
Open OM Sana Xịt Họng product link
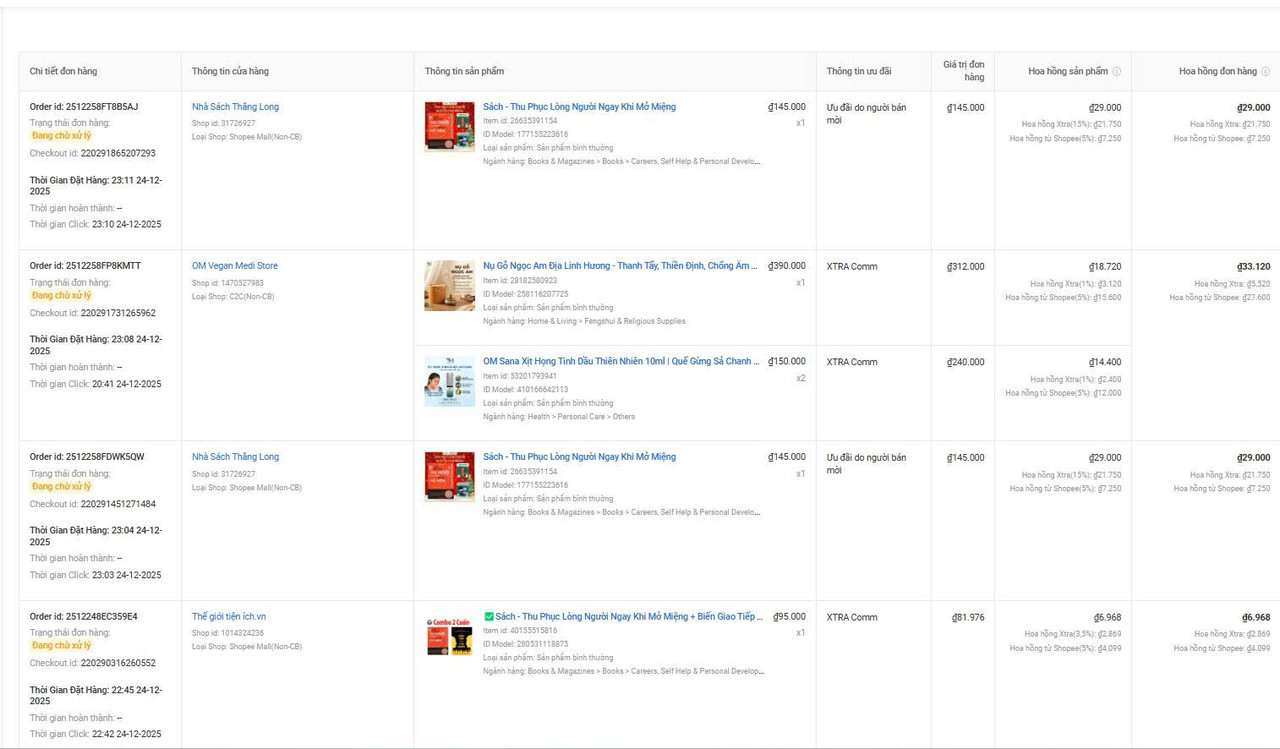click(621, 362)
